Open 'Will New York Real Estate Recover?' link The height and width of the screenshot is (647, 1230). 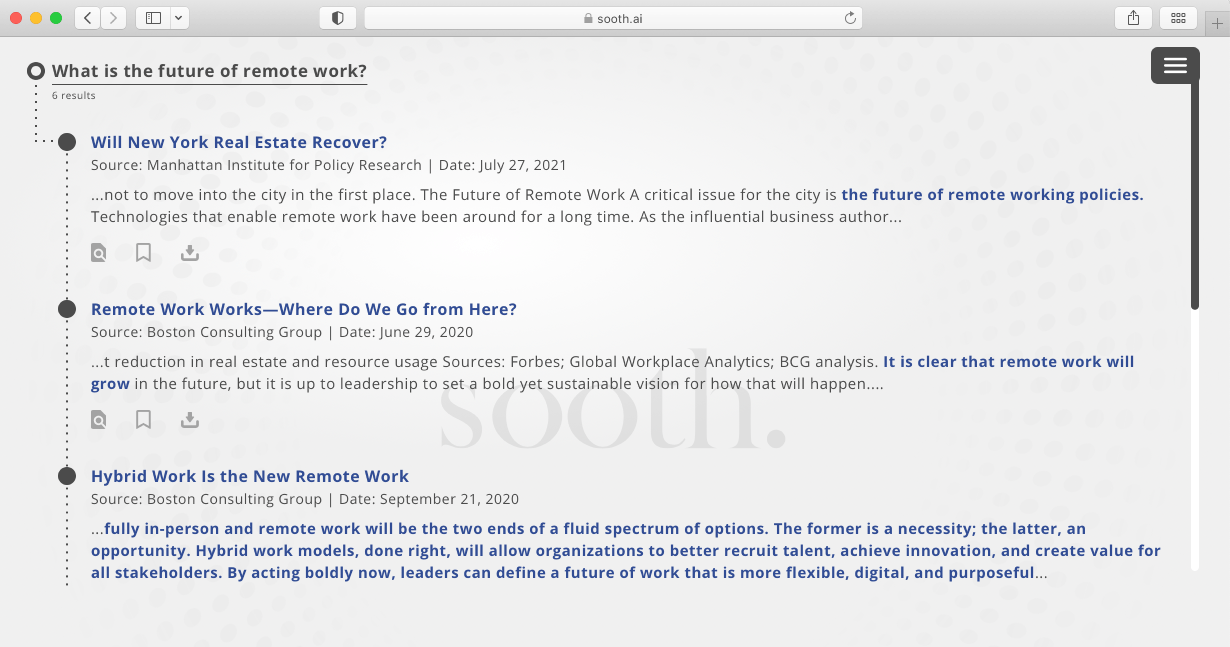(239, 142)
